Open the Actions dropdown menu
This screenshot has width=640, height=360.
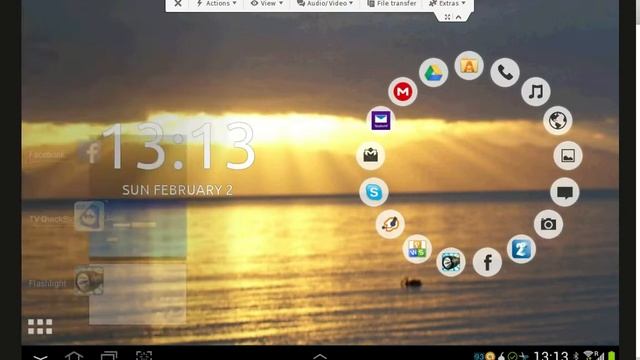tap(216, 3)
